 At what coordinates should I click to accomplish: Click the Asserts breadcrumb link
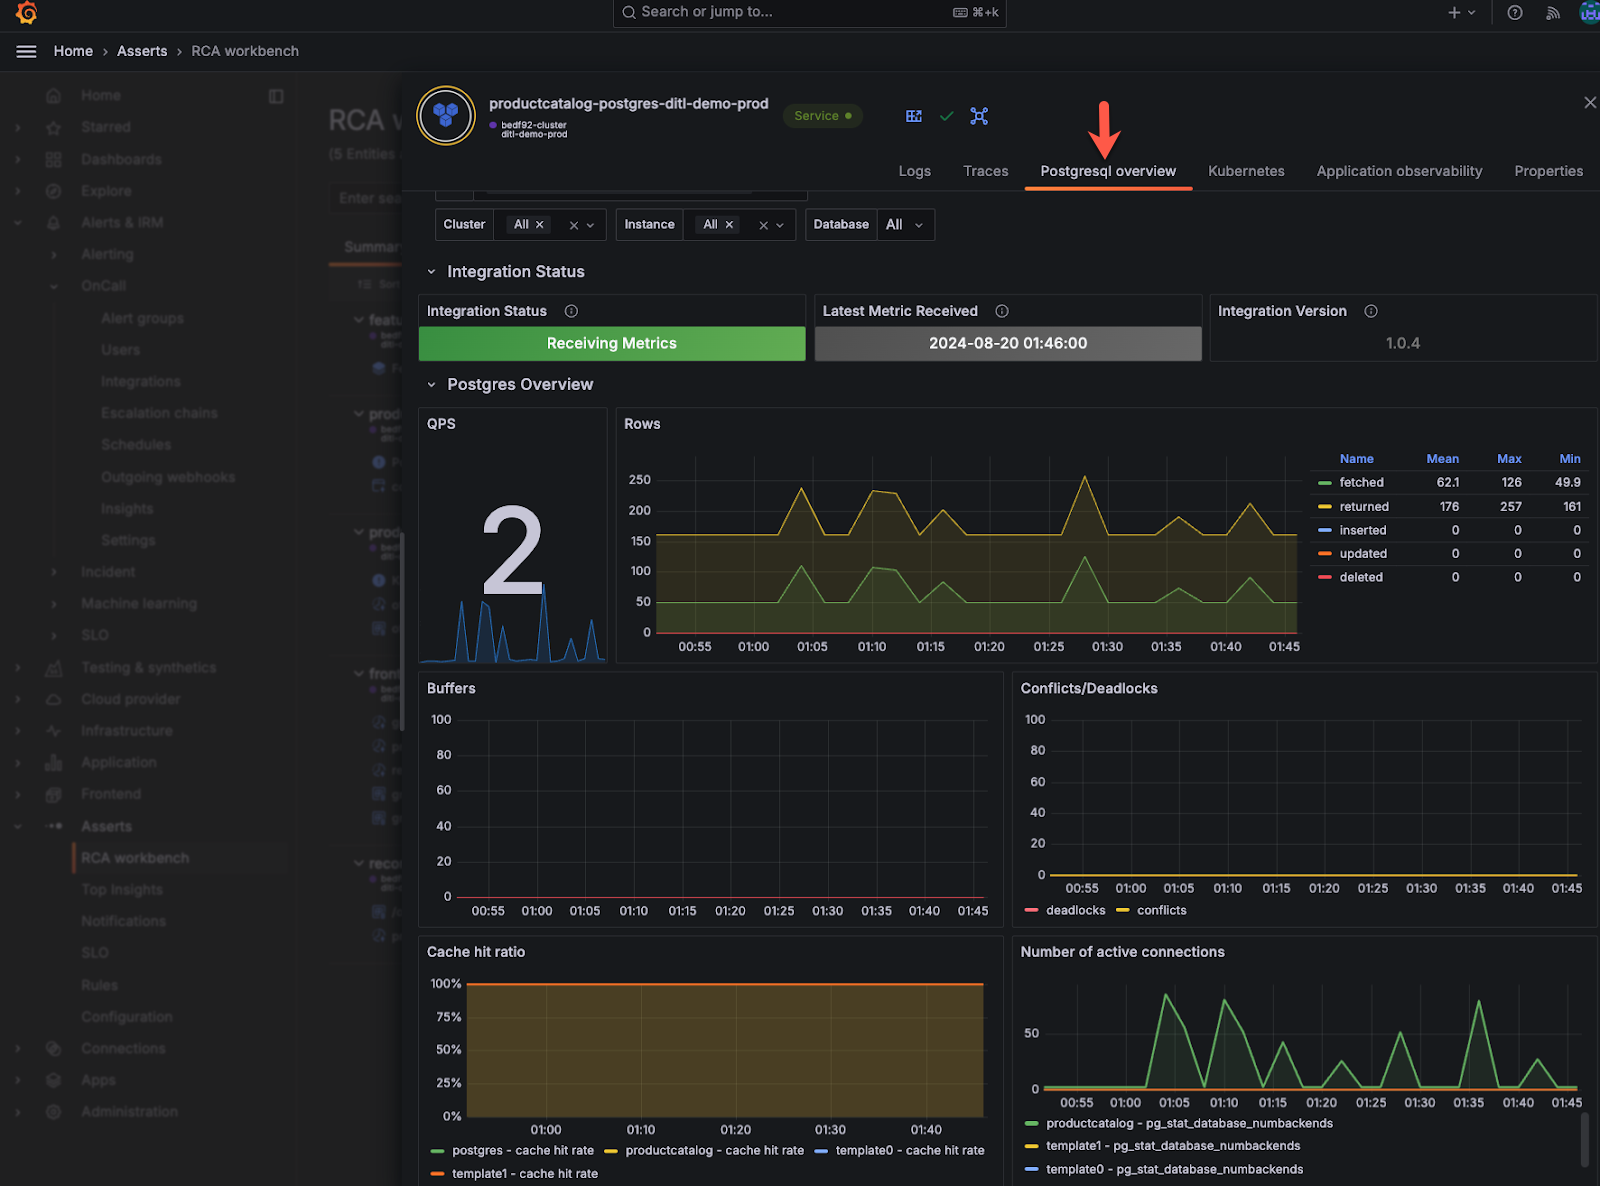coord(142,51)
